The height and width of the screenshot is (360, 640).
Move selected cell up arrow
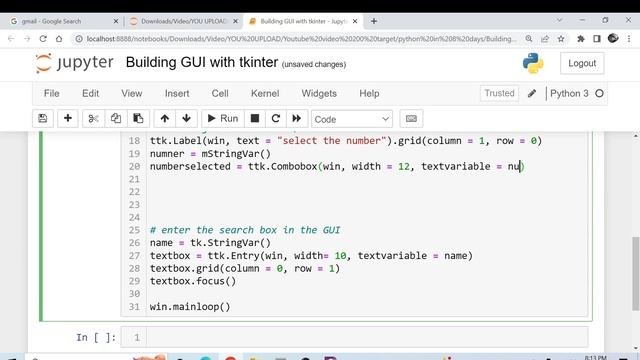click(x=164, y=119)
